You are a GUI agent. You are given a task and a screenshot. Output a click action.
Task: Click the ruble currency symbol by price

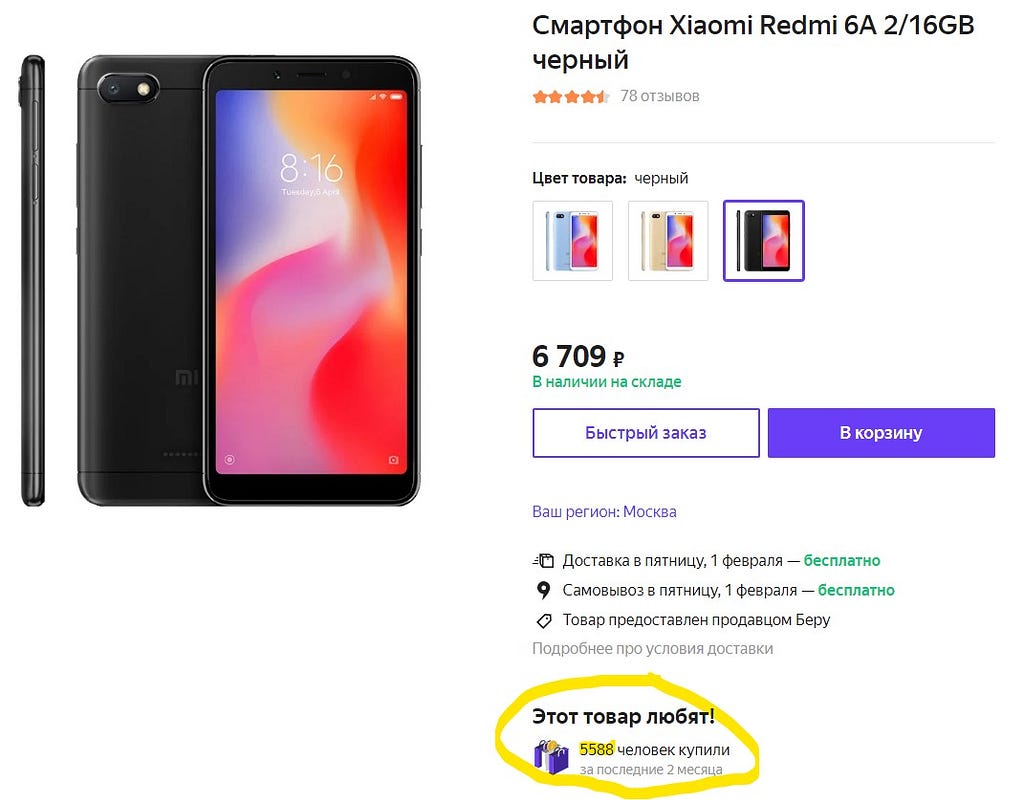[618, 358]
